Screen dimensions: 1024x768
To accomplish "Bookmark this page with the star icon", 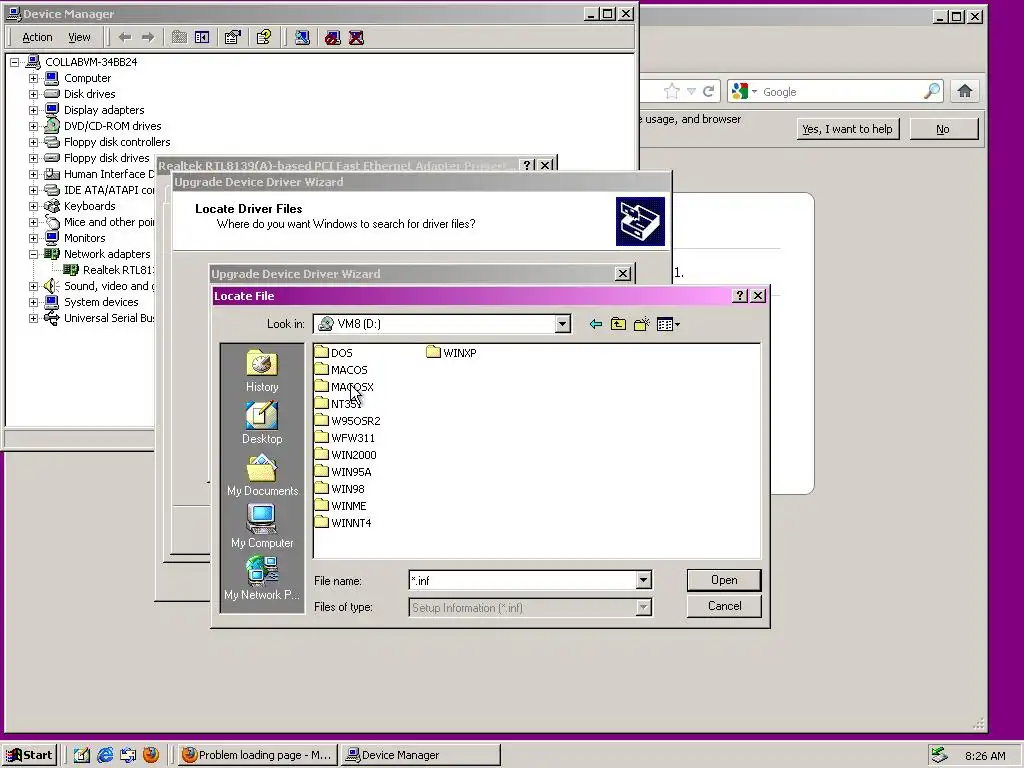I will pos(671,91).
